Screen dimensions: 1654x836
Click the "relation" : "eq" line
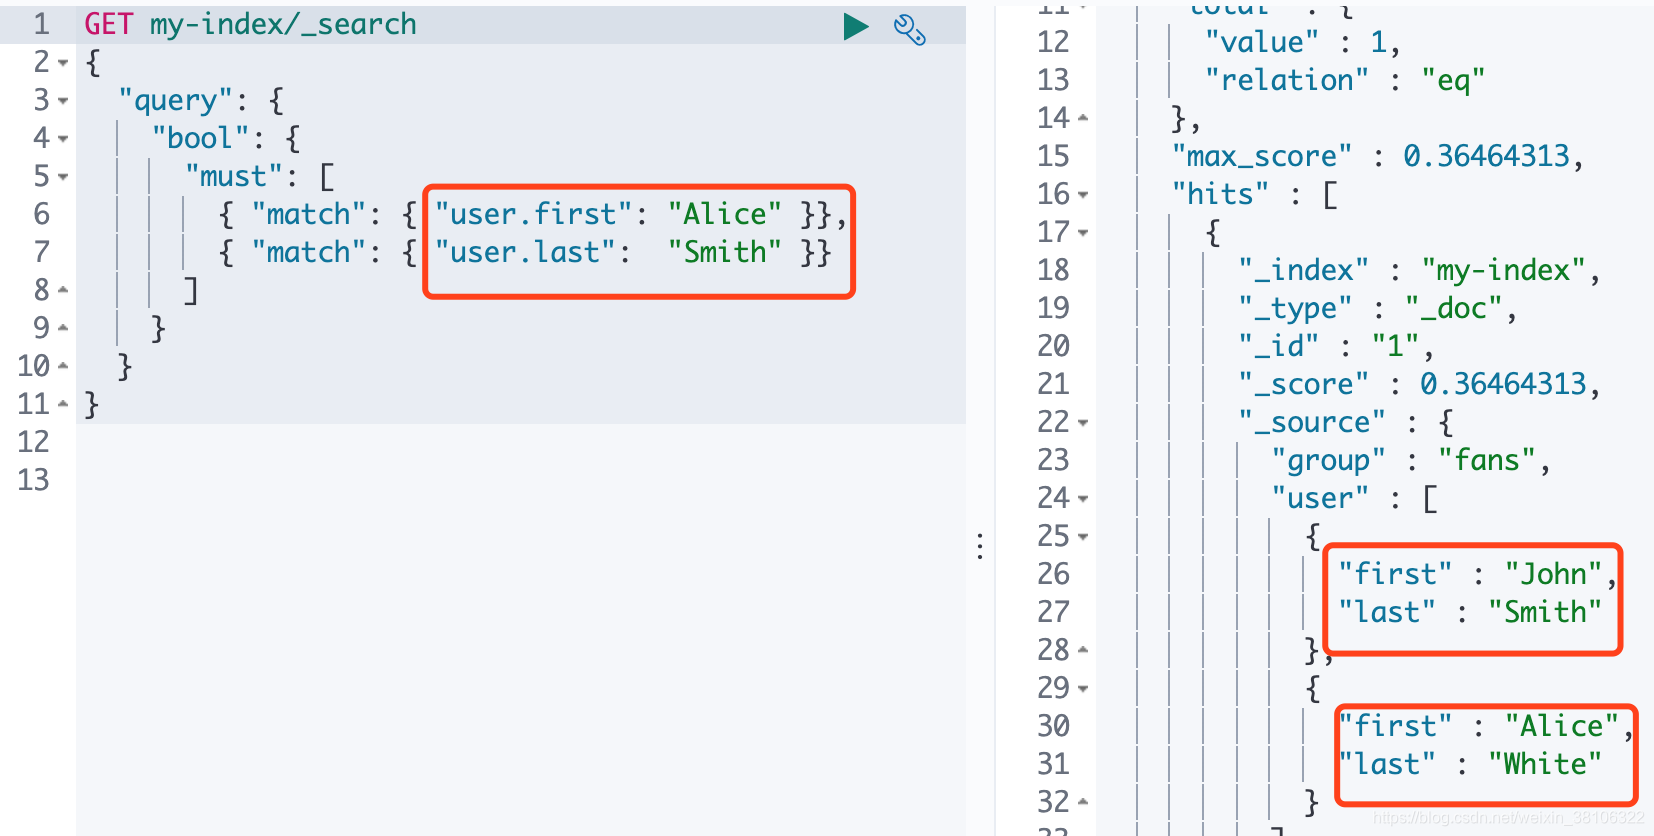(x=1345, y=80)
